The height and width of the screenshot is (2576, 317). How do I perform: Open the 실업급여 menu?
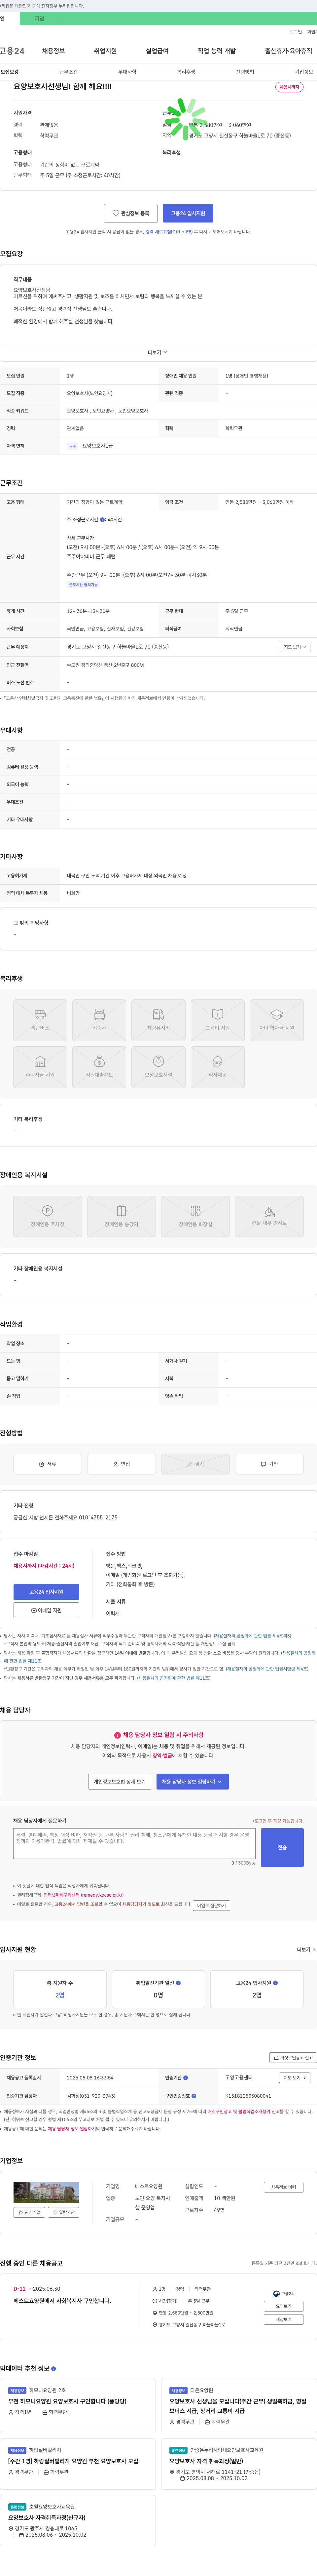point(157,51)
